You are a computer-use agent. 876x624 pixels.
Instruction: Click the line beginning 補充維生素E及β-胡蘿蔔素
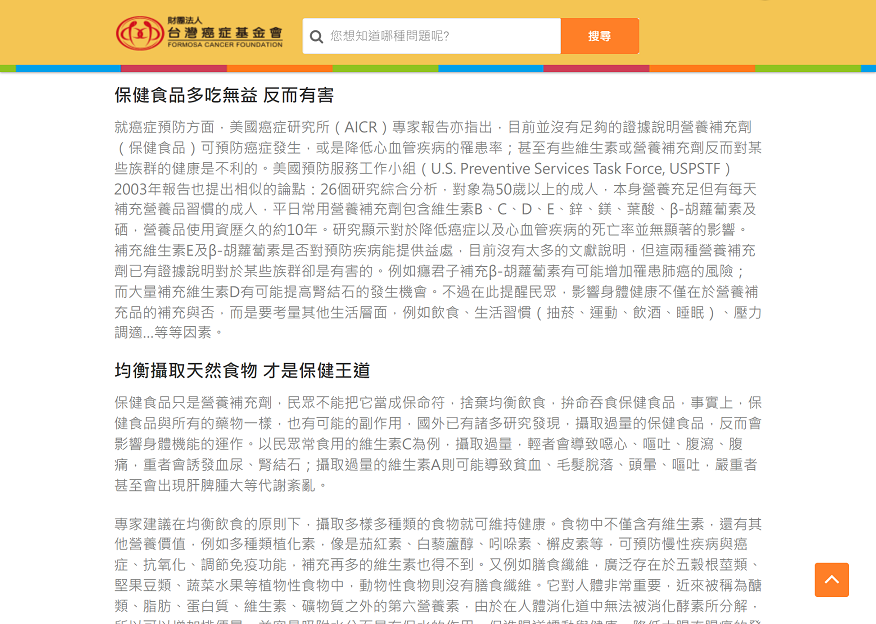(435, 250)
